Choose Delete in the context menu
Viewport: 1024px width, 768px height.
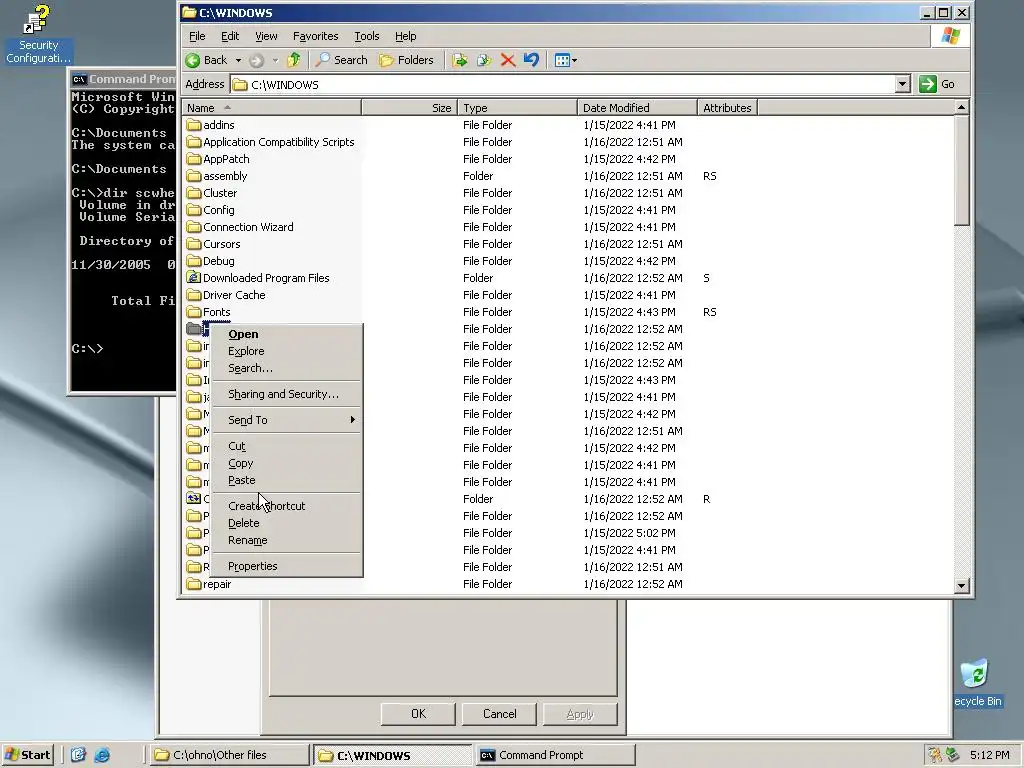[287, 523]
